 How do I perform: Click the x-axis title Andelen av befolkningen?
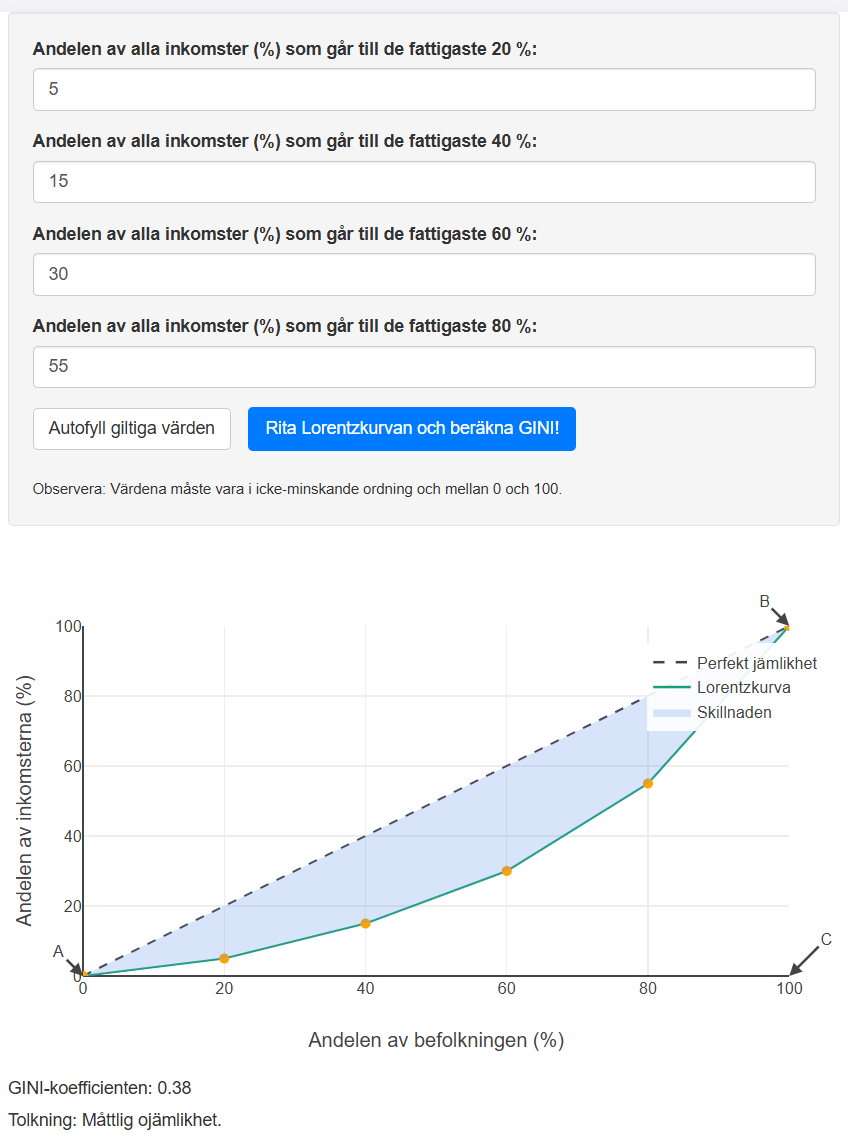436,1040
